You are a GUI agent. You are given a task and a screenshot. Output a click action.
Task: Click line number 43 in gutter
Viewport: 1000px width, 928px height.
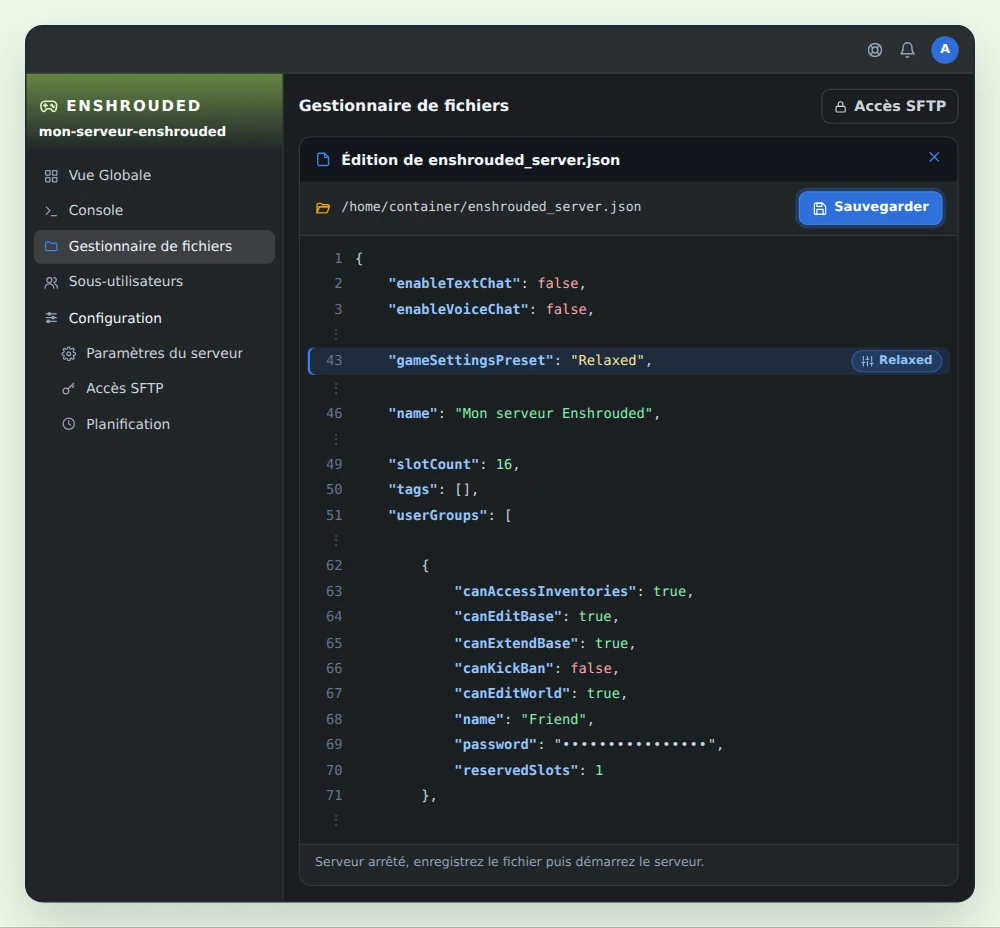pyautogui.click(x=334, y=360)
